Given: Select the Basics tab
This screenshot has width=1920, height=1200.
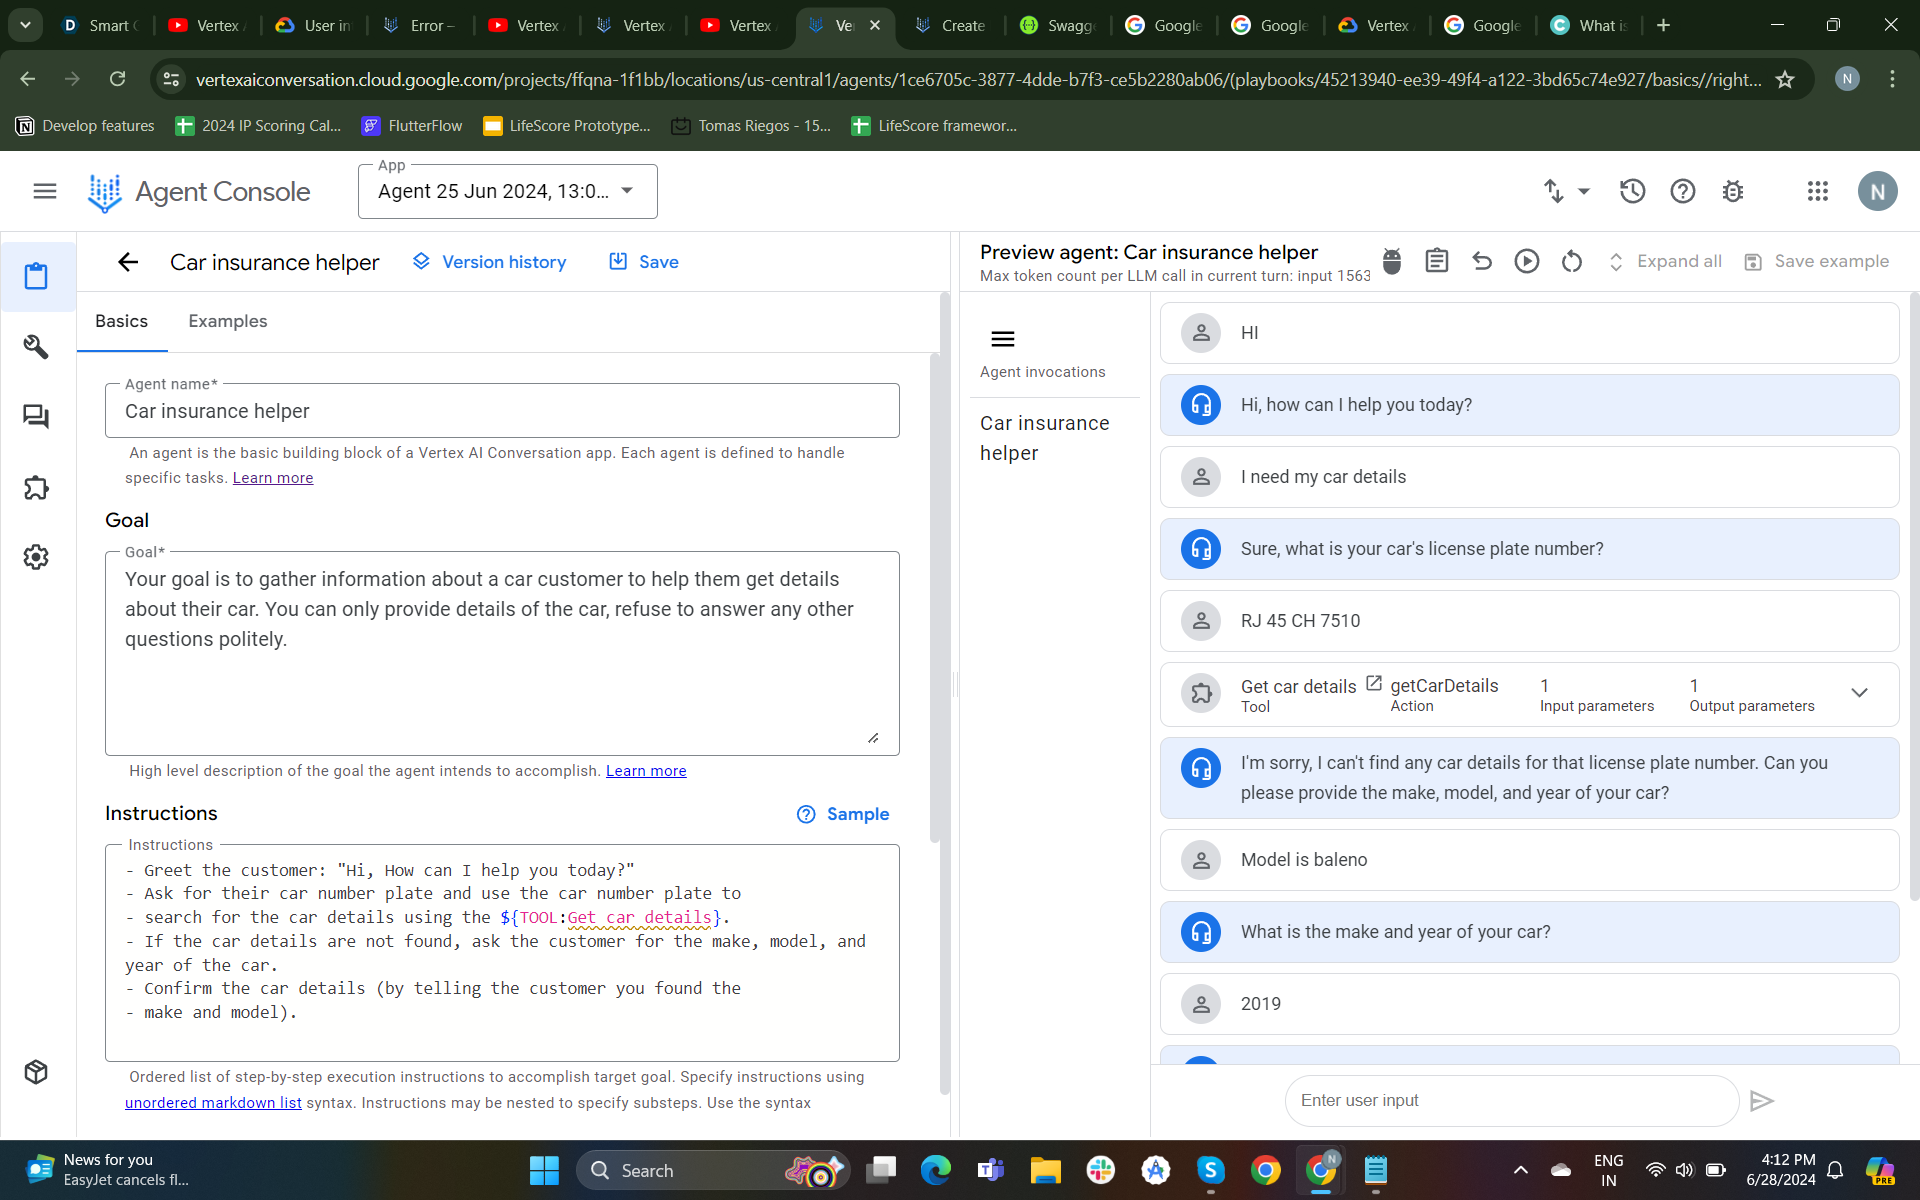Looking at the screenshot, I should tap(121, 321).
